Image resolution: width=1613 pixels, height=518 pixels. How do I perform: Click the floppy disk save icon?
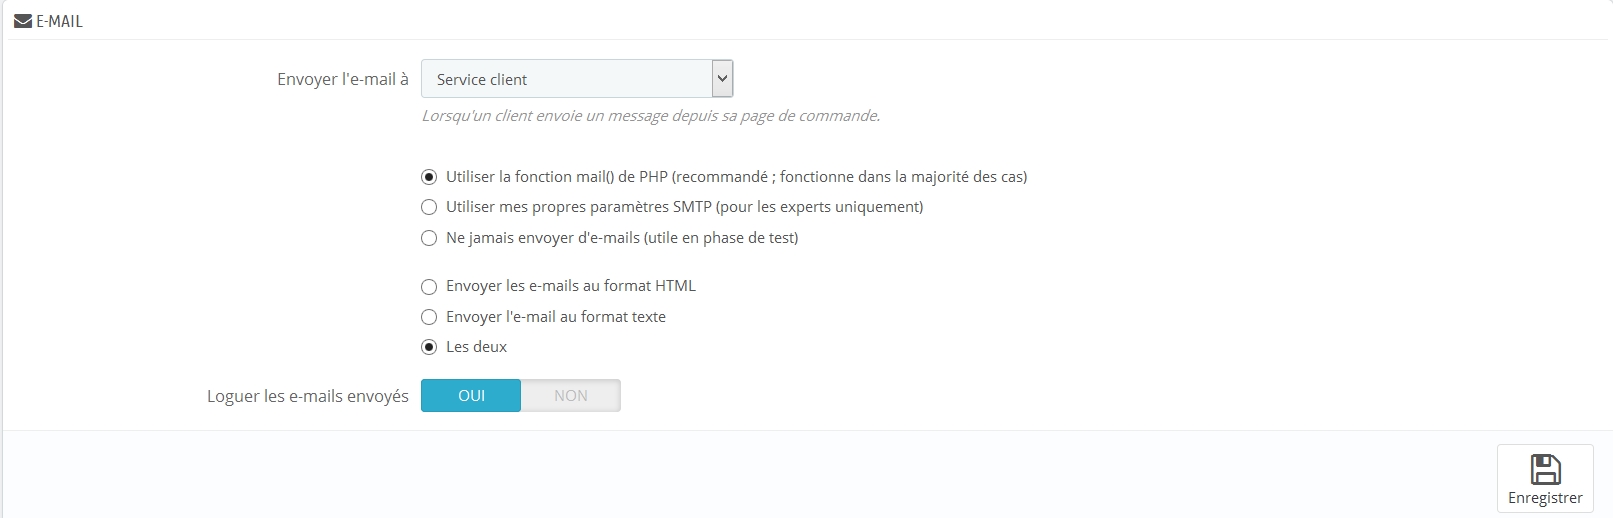click(1545, 469)
